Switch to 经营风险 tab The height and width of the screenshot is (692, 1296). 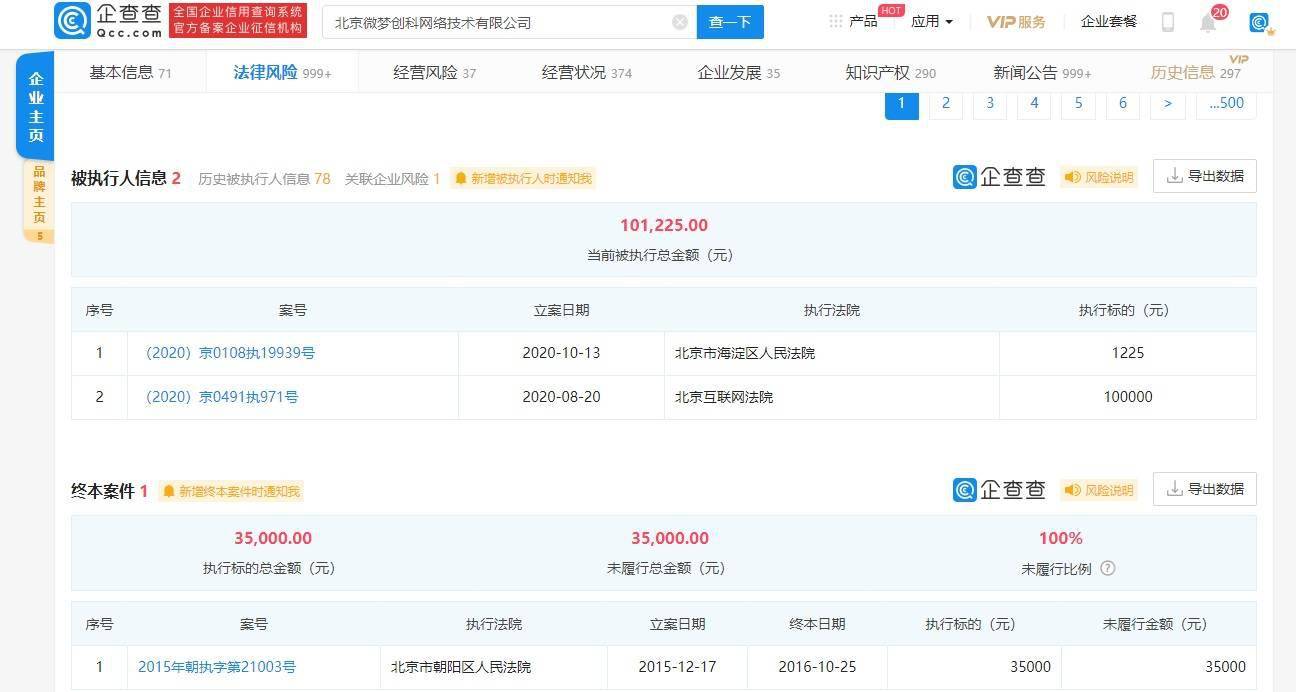(x=435, y=72)
